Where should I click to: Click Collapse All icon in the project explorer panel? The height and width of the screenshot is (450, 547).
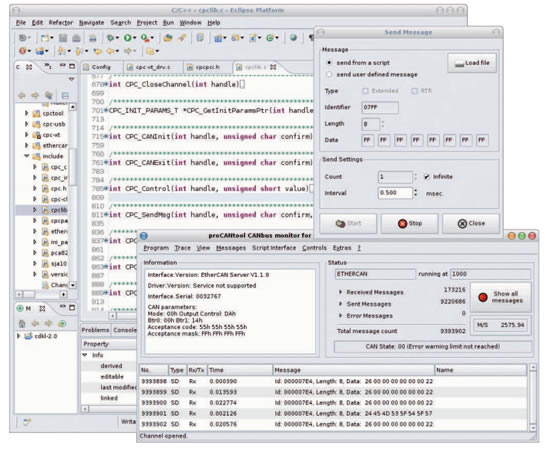(x=65, y=95)
